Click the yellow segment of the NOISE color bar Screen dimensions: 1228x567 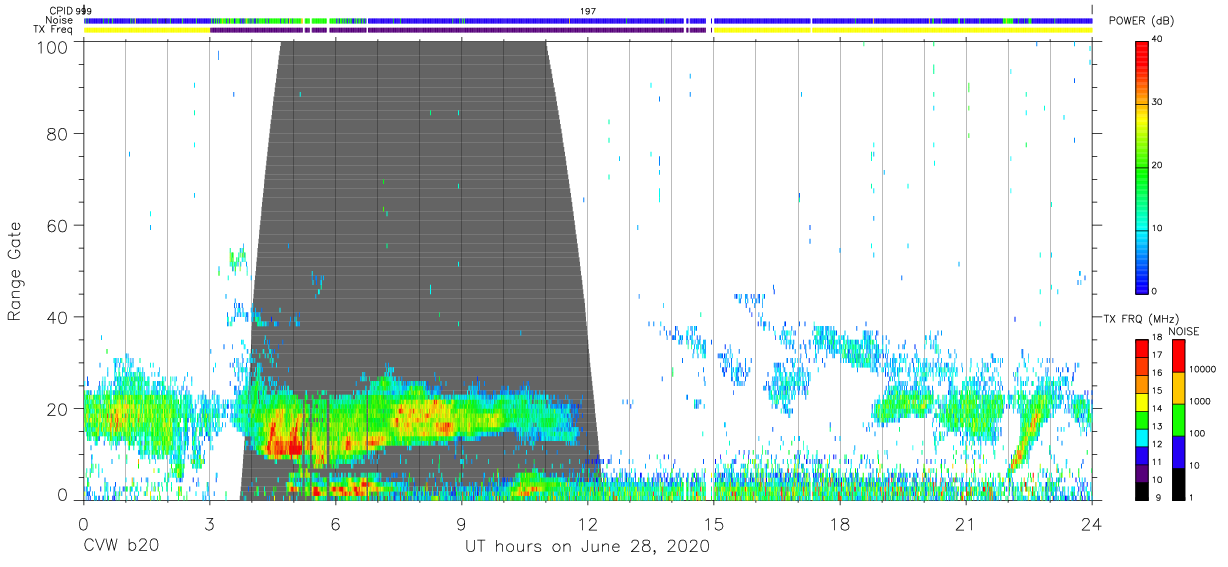point(1180,386)
